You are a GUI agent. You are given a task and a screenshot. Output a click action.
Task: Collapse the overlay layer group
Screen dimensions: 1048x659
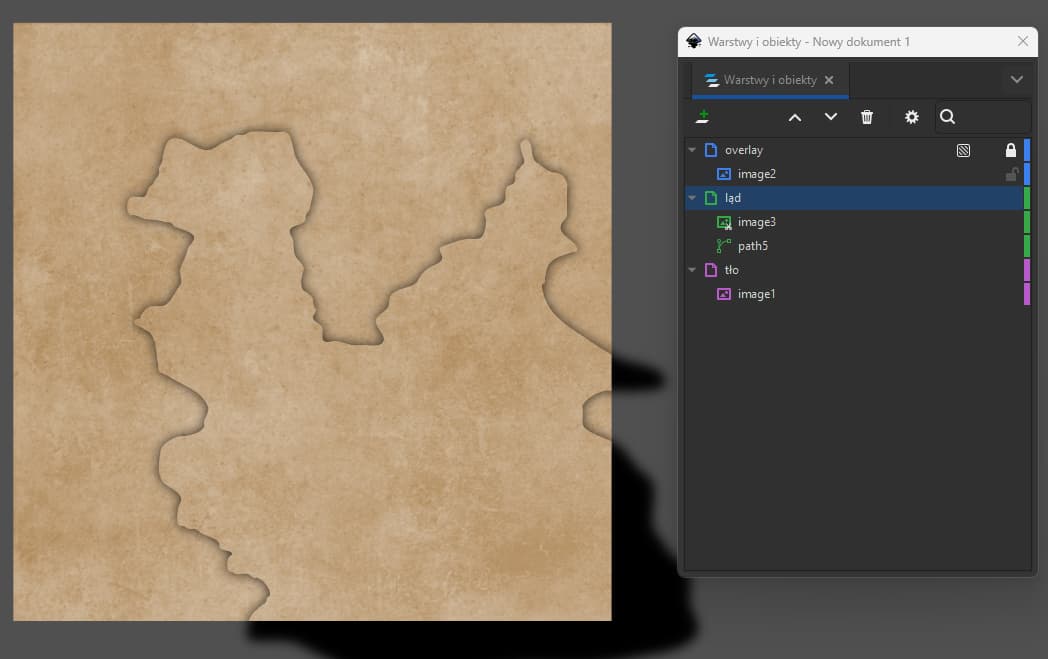click(692, 150)
